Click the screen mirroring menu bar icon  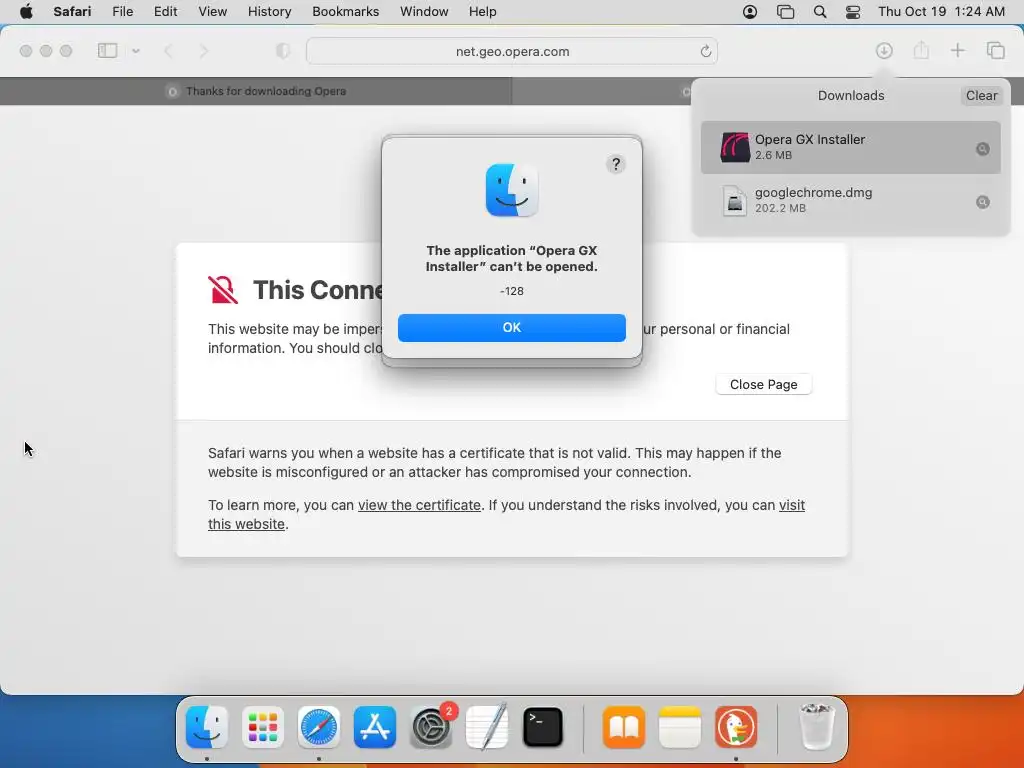point(785,12)
